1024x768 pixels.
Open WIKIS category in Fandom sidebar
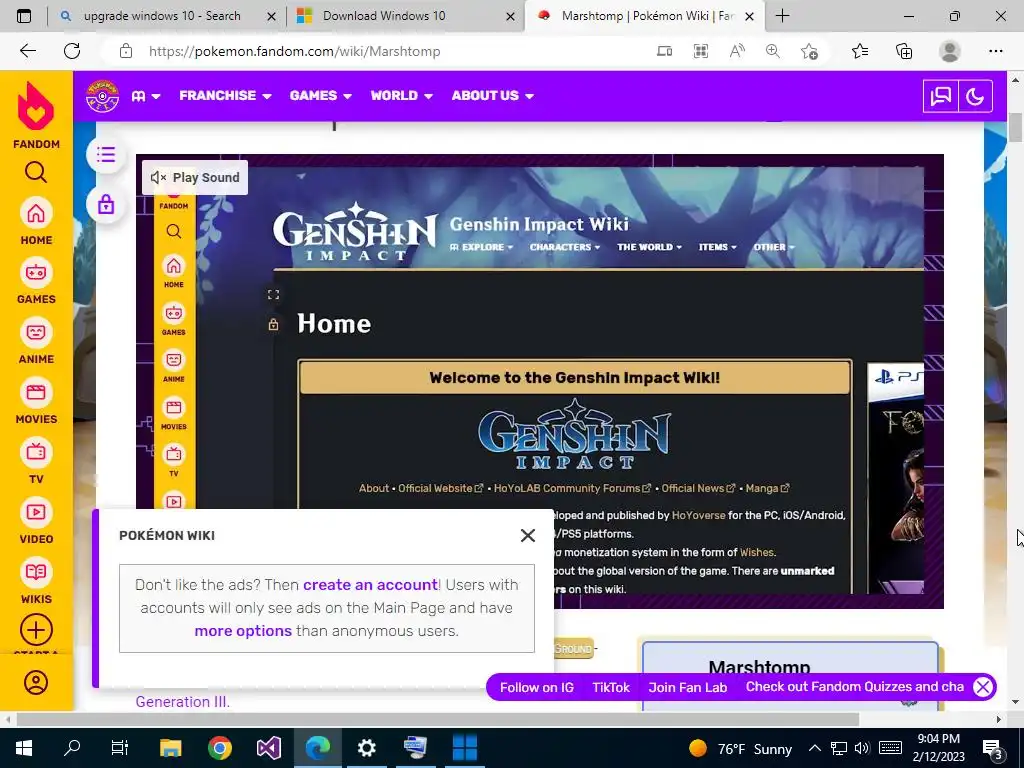click(36, 581)
